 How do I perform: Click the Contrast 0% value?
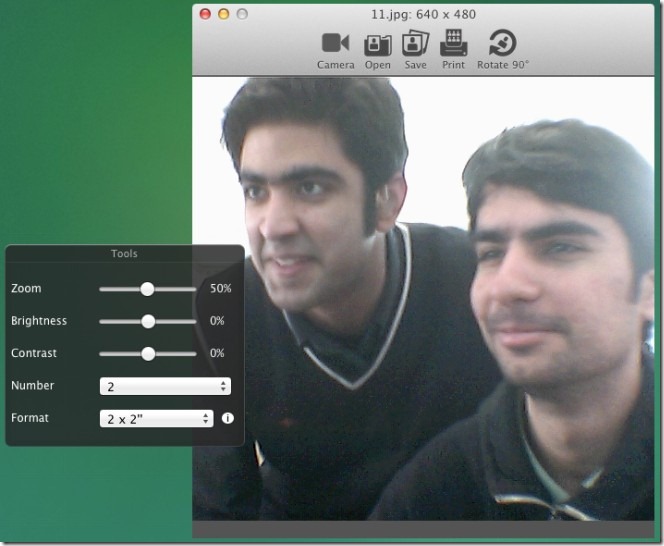click(217, 353)
